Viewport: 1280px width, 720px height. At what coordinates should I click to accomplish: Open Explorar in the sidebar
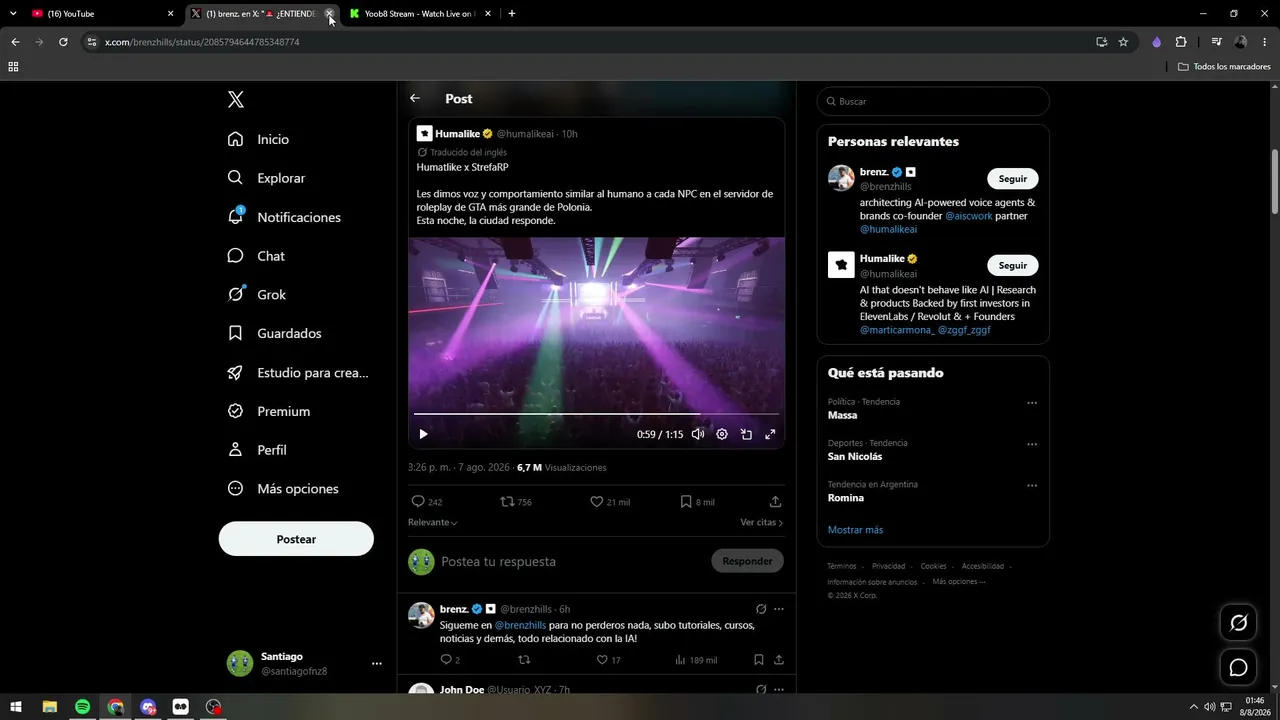tap(266, 178)
